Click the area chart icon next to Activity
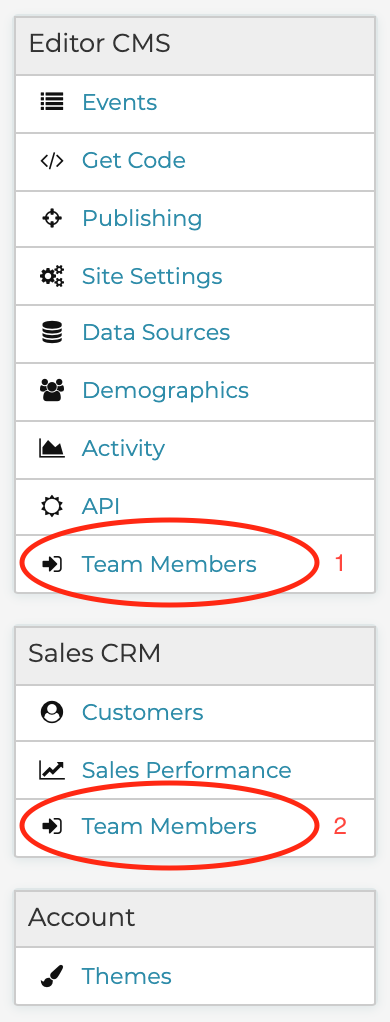Viewport: 390px width, 1022px height. [x=52, y=448]
